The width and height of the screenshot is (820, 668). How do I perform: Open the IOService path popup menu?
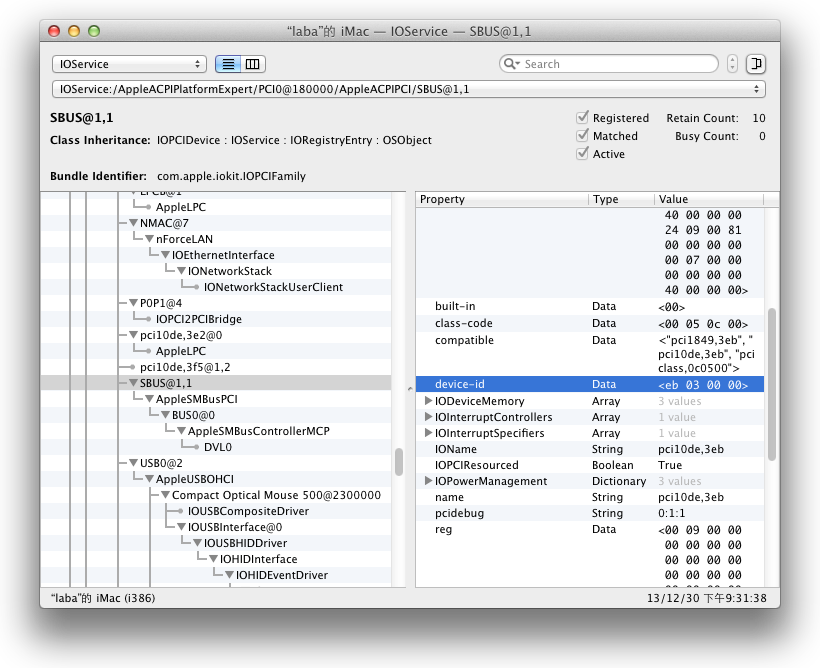coord(408,89)
